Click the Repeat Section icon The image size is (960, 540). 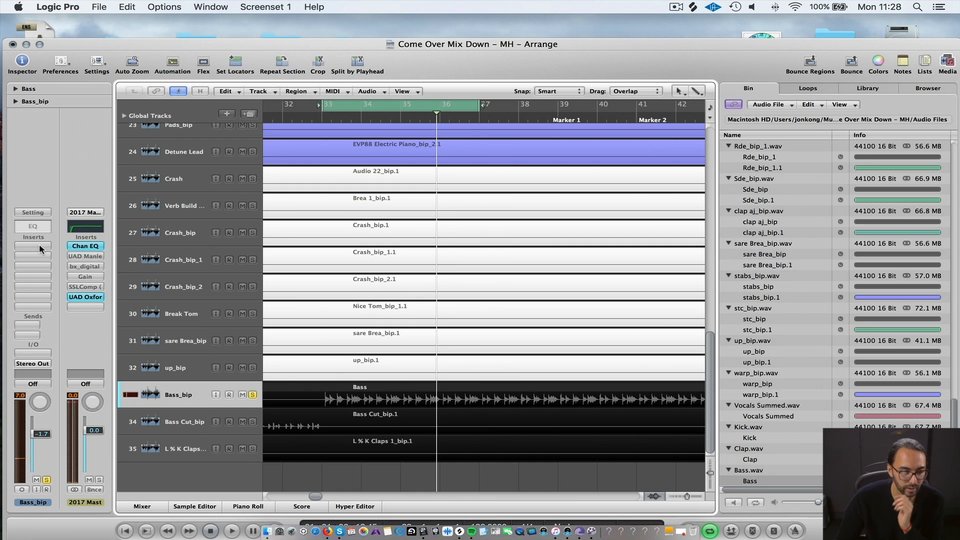[282, 64]
